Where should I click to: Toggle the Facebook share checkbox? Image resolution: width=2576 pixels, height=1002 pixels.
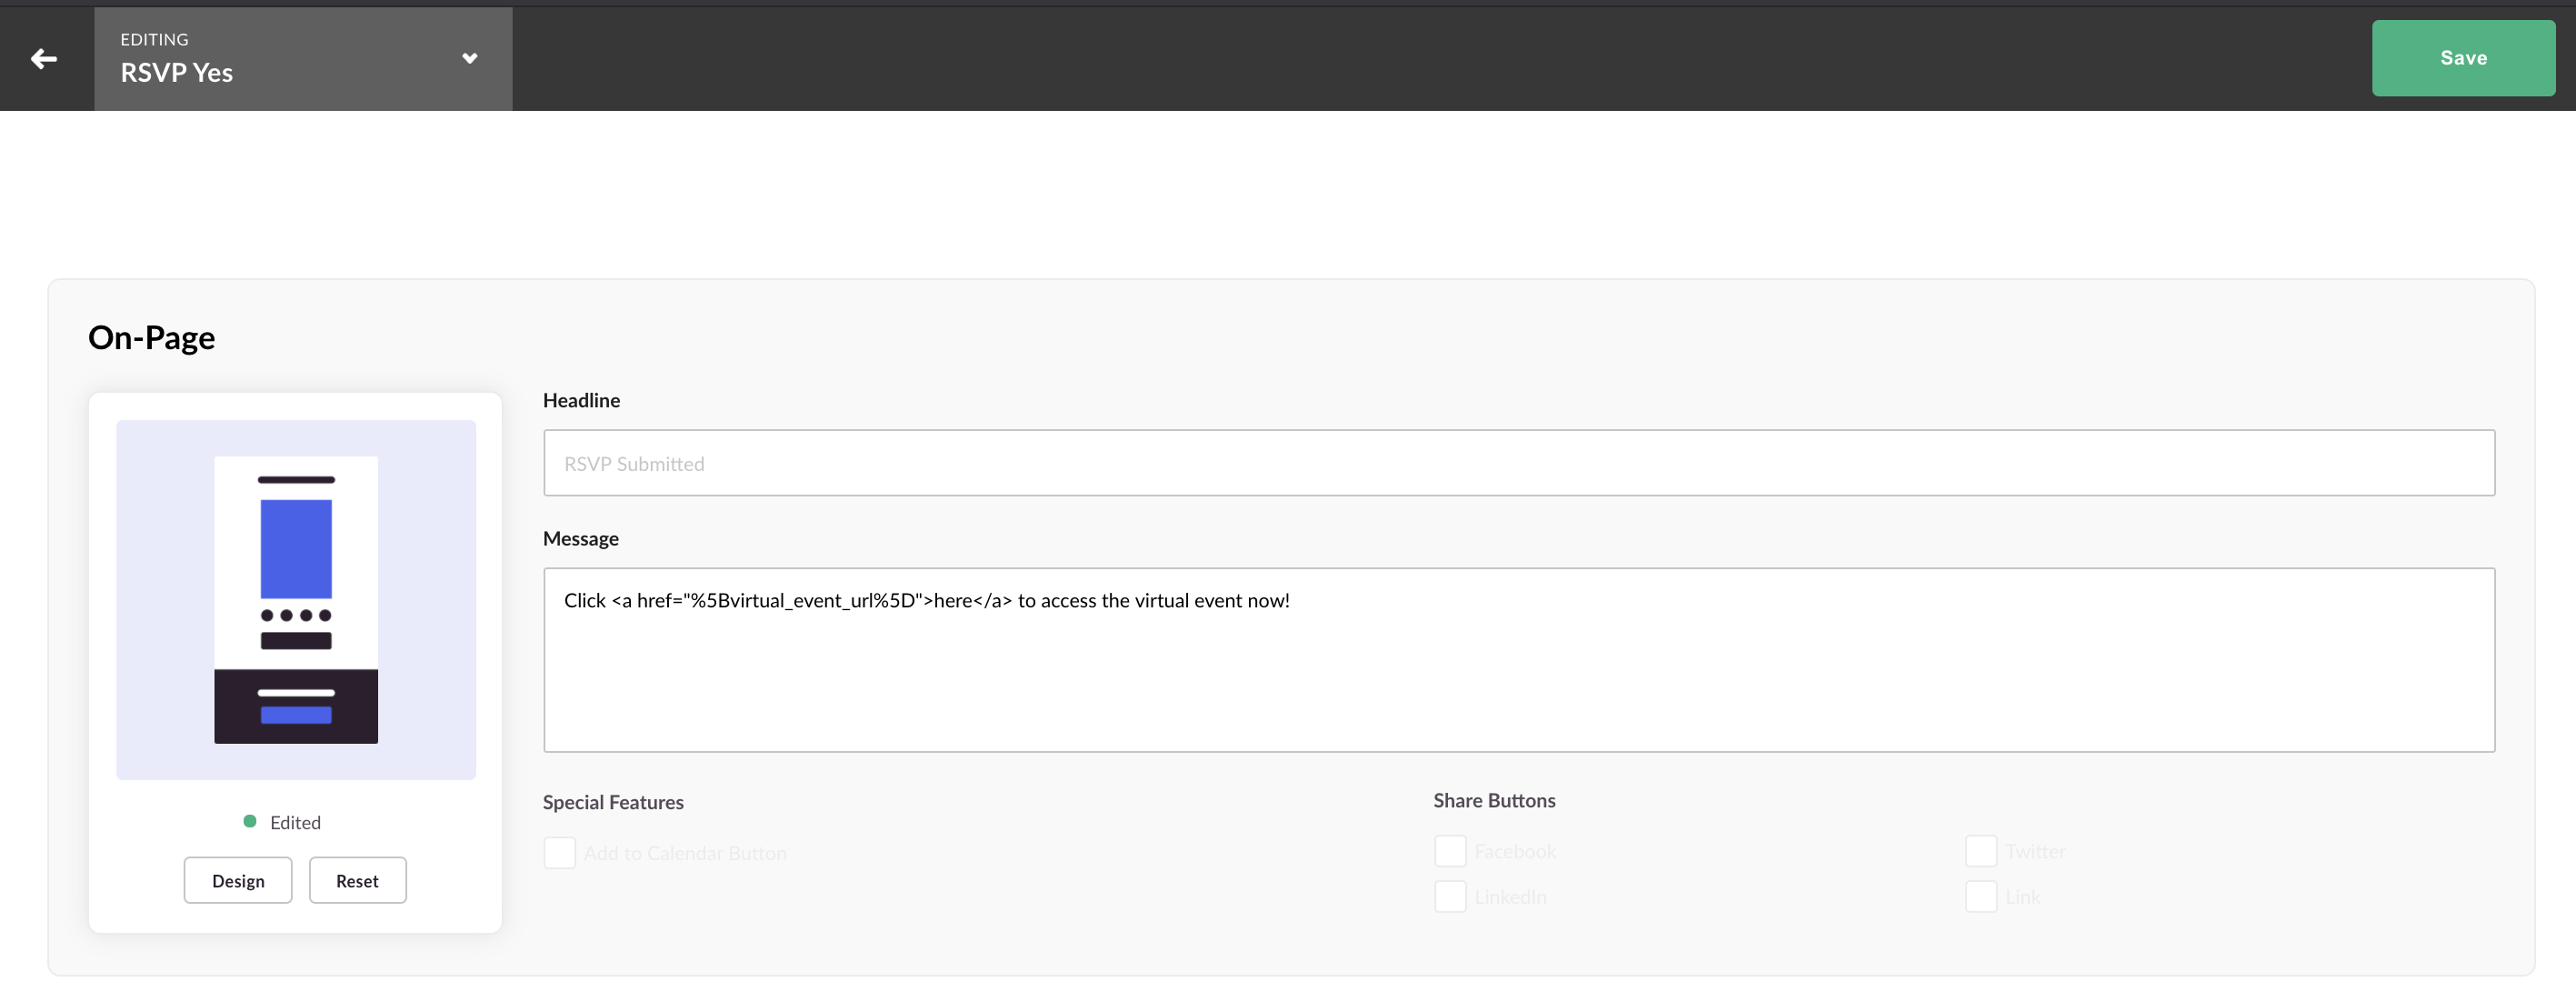coord(1450,851)
